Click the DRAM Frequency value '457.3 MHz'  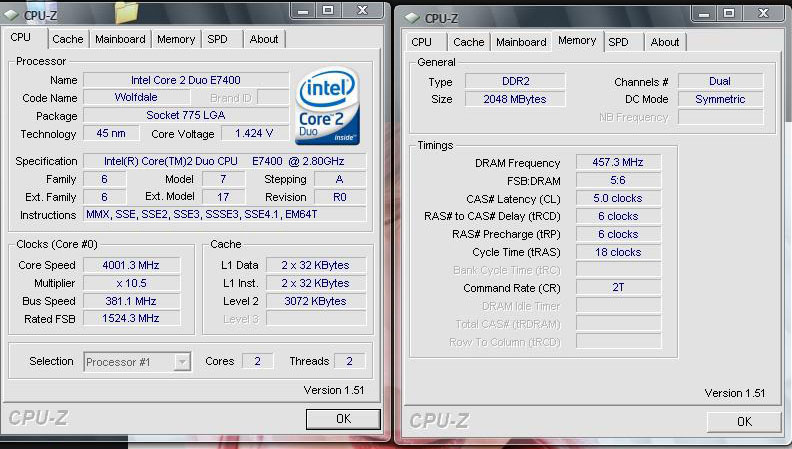tap(618, 162)
